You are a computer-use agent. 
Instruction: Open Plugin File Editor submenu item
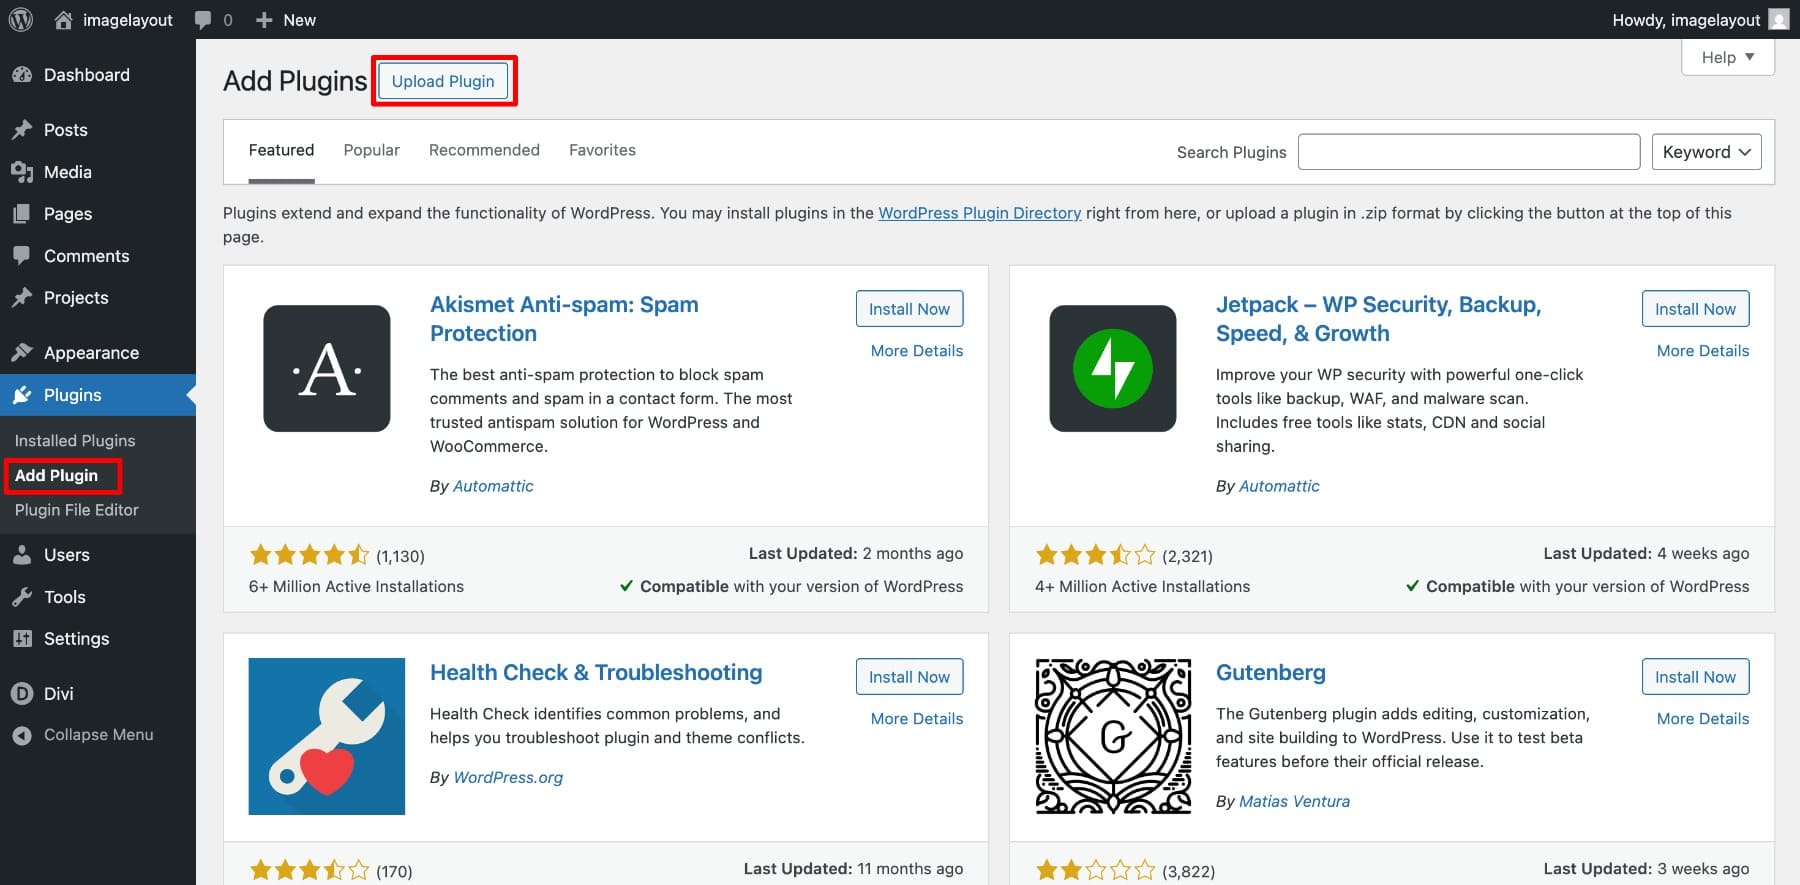tap(77, 510)
